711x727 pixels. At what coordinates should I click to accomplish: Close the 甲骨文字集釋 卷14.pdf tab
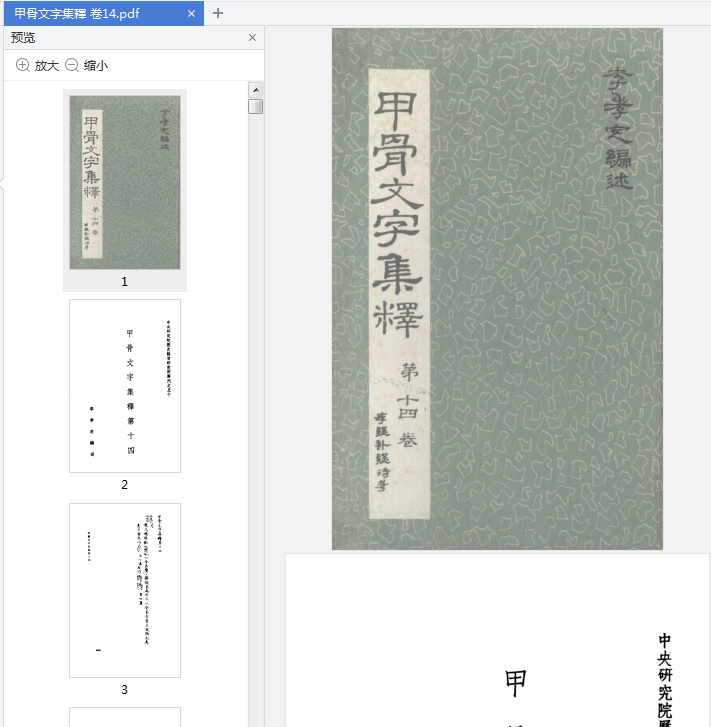pyautogui.click(x=191, y=14)
